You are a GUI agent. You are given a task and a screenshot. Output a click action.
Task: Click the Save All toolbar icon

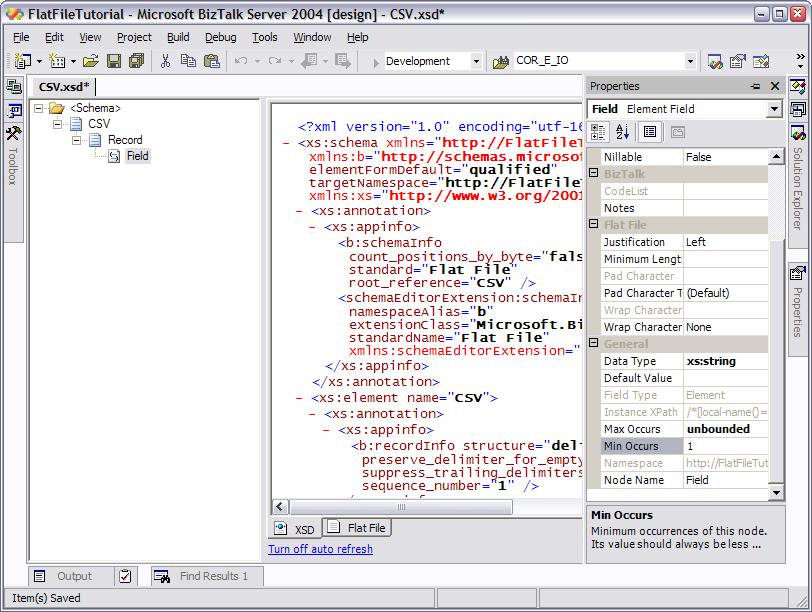point(136,61)
